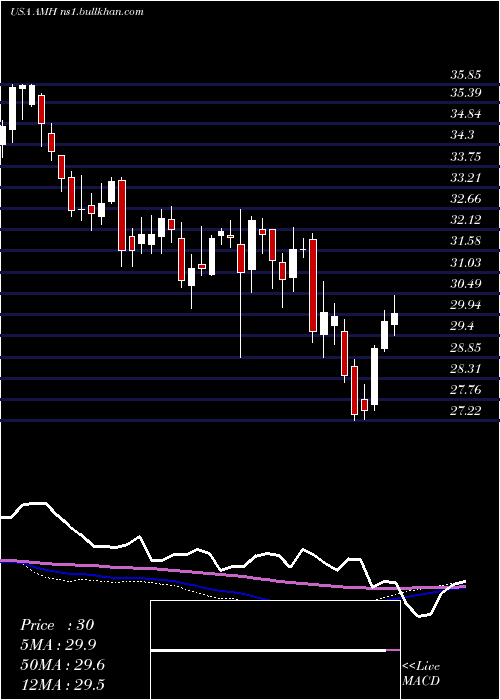Click the 29.94 price level label
Image resolution: width=500 pixels, height=700 pixels.
tap(465, 305)
